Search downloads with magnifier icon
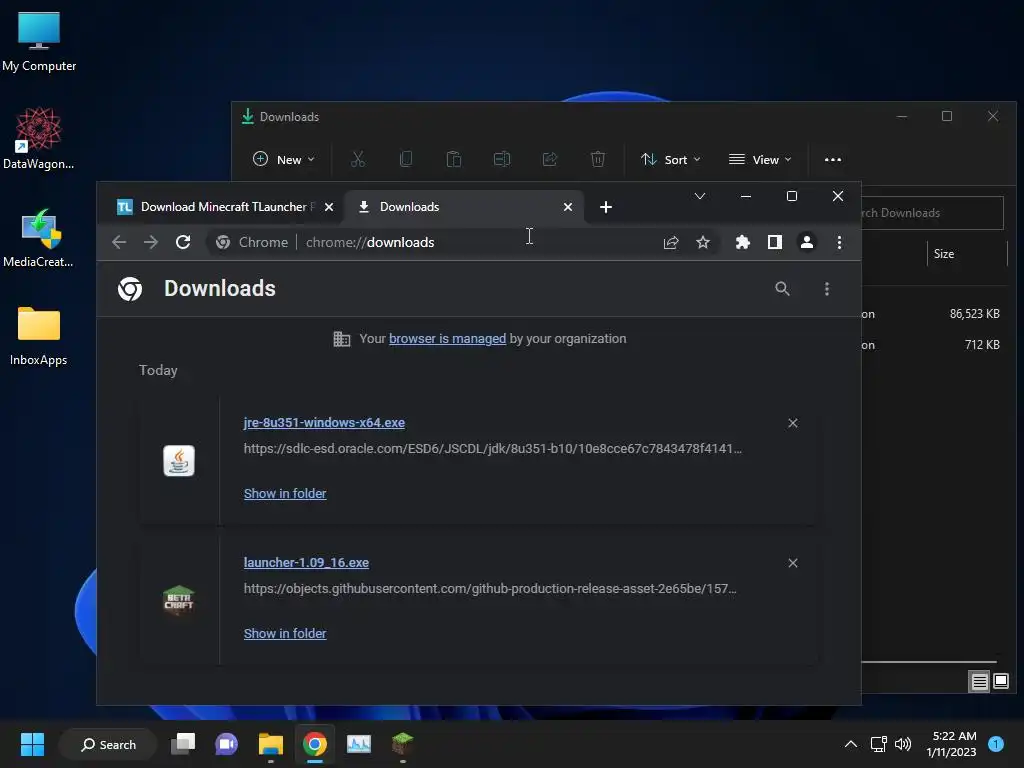The height and width of the screenshot is (768, 1024). pyautogui.click(x=782, y=289)
